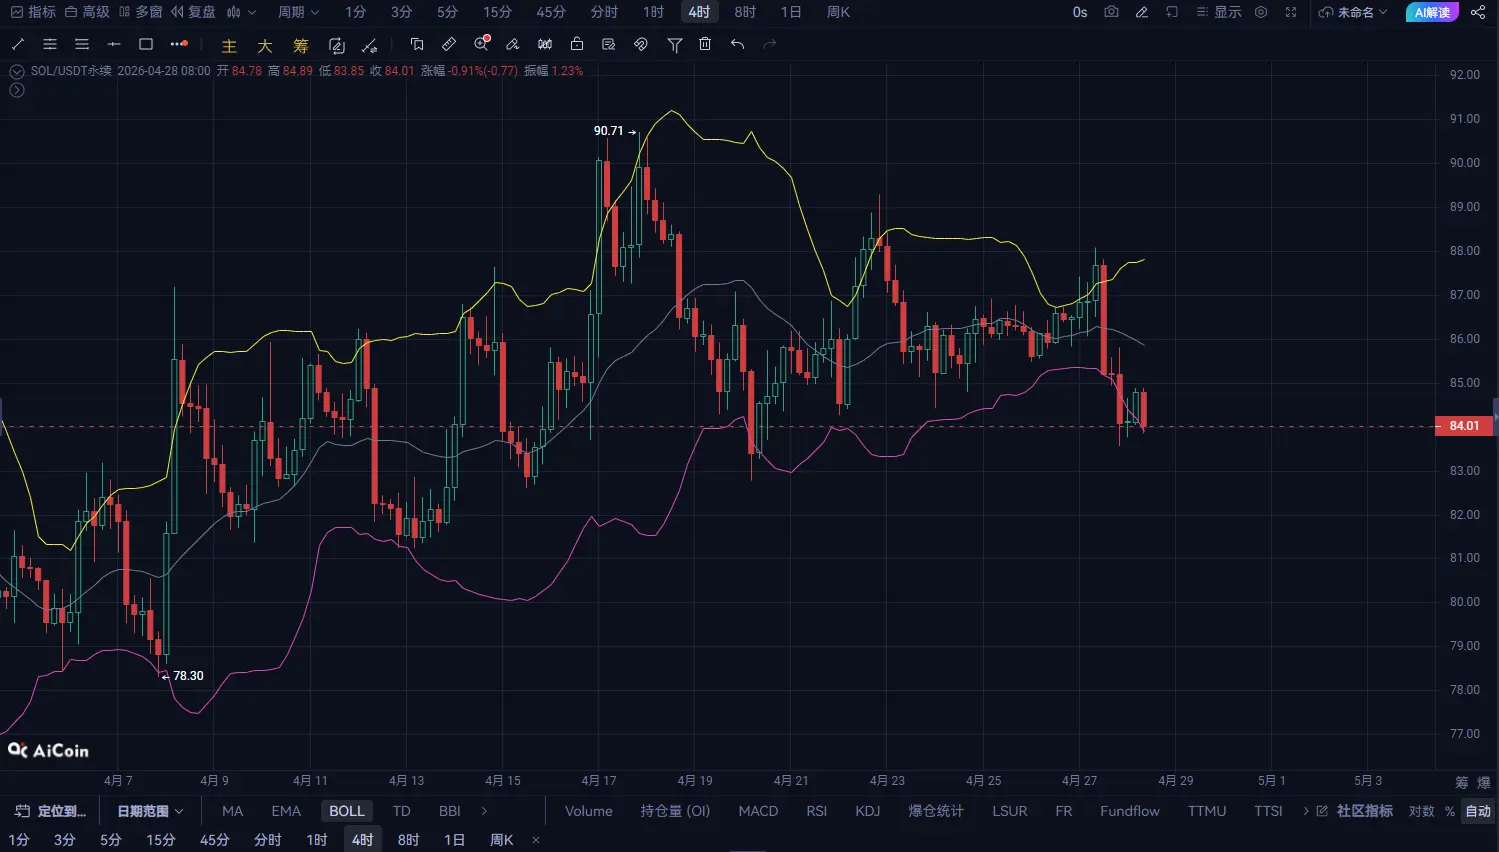The image size is (1499, 852).
Task: Show more main indicators after BBI
Action: coord(484,811)
